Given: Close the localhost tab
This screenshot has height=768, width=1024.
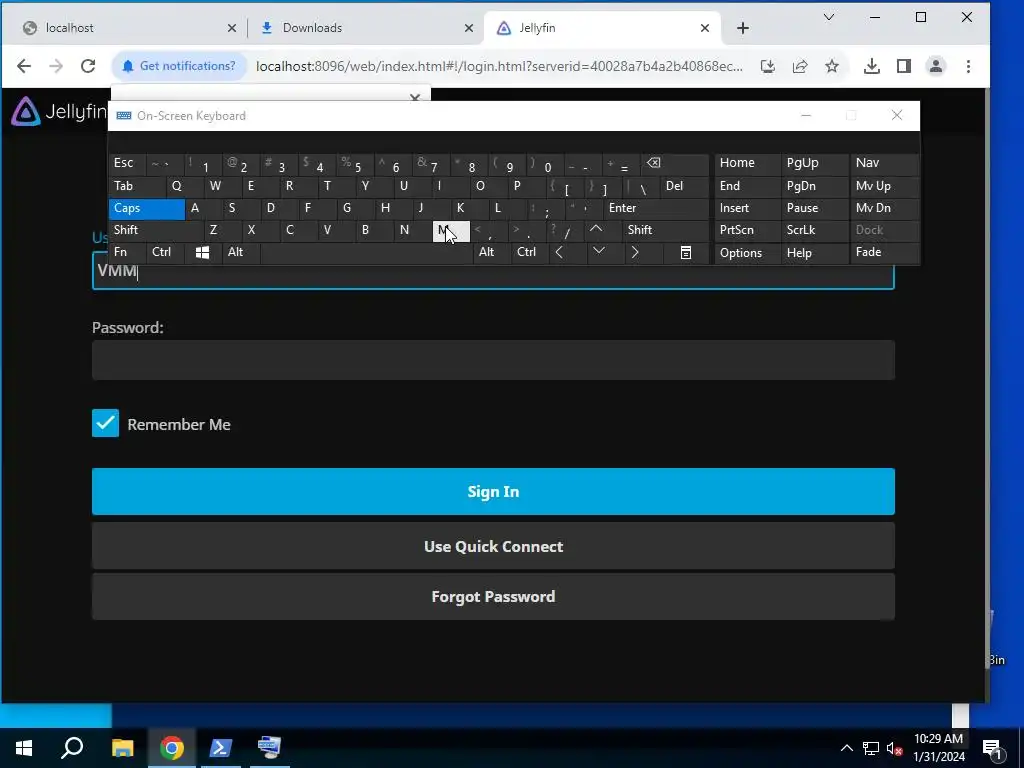Looking at the screenshot, I should pyautogui.click(x=232, y=28).
